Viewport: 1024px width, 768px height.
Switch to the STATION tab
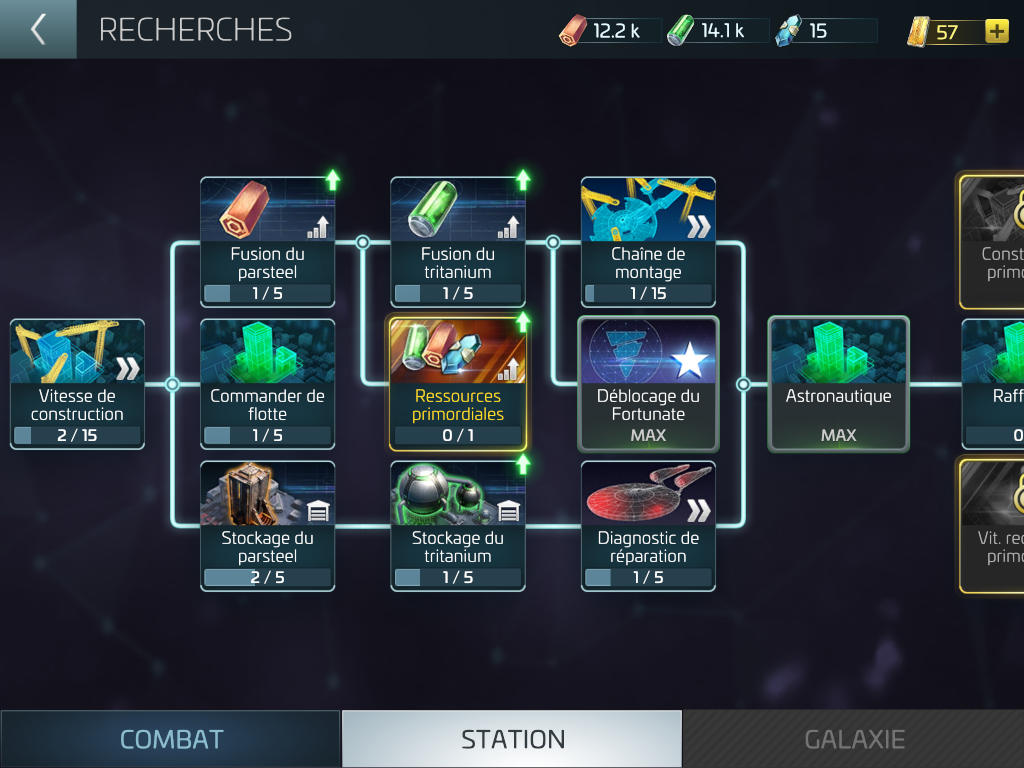512,739
